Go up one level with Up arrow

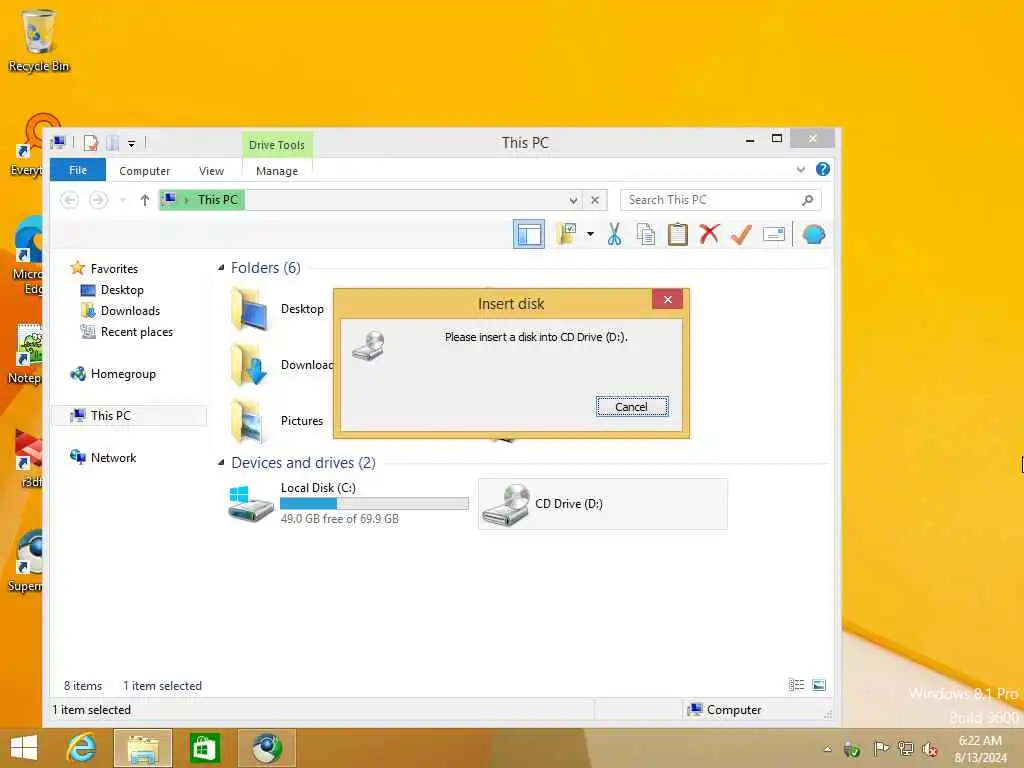coord(144,200)
